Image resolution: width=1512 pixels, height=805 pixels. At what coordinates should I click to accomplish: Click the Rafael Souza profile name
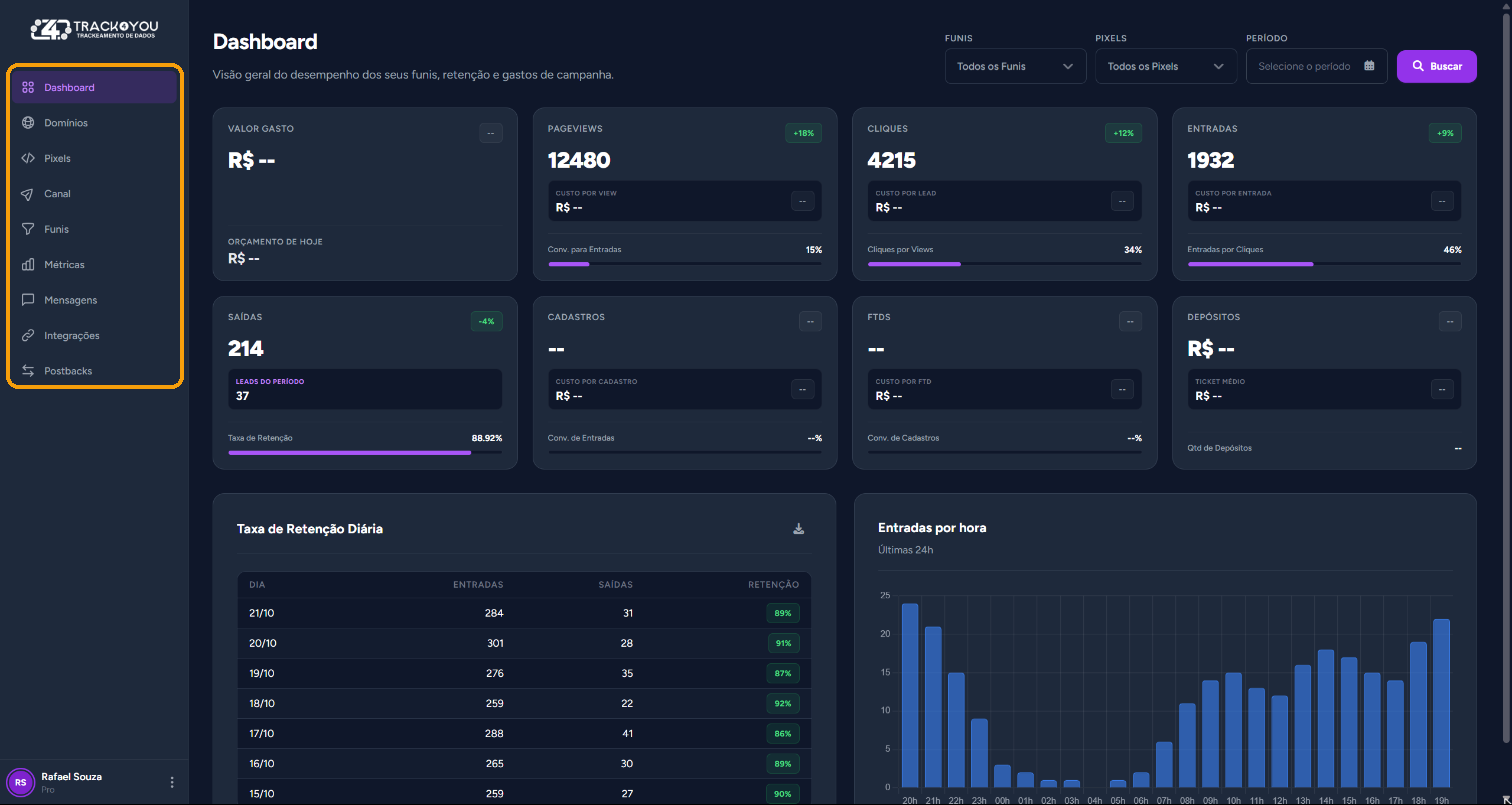tap(71, 776)
